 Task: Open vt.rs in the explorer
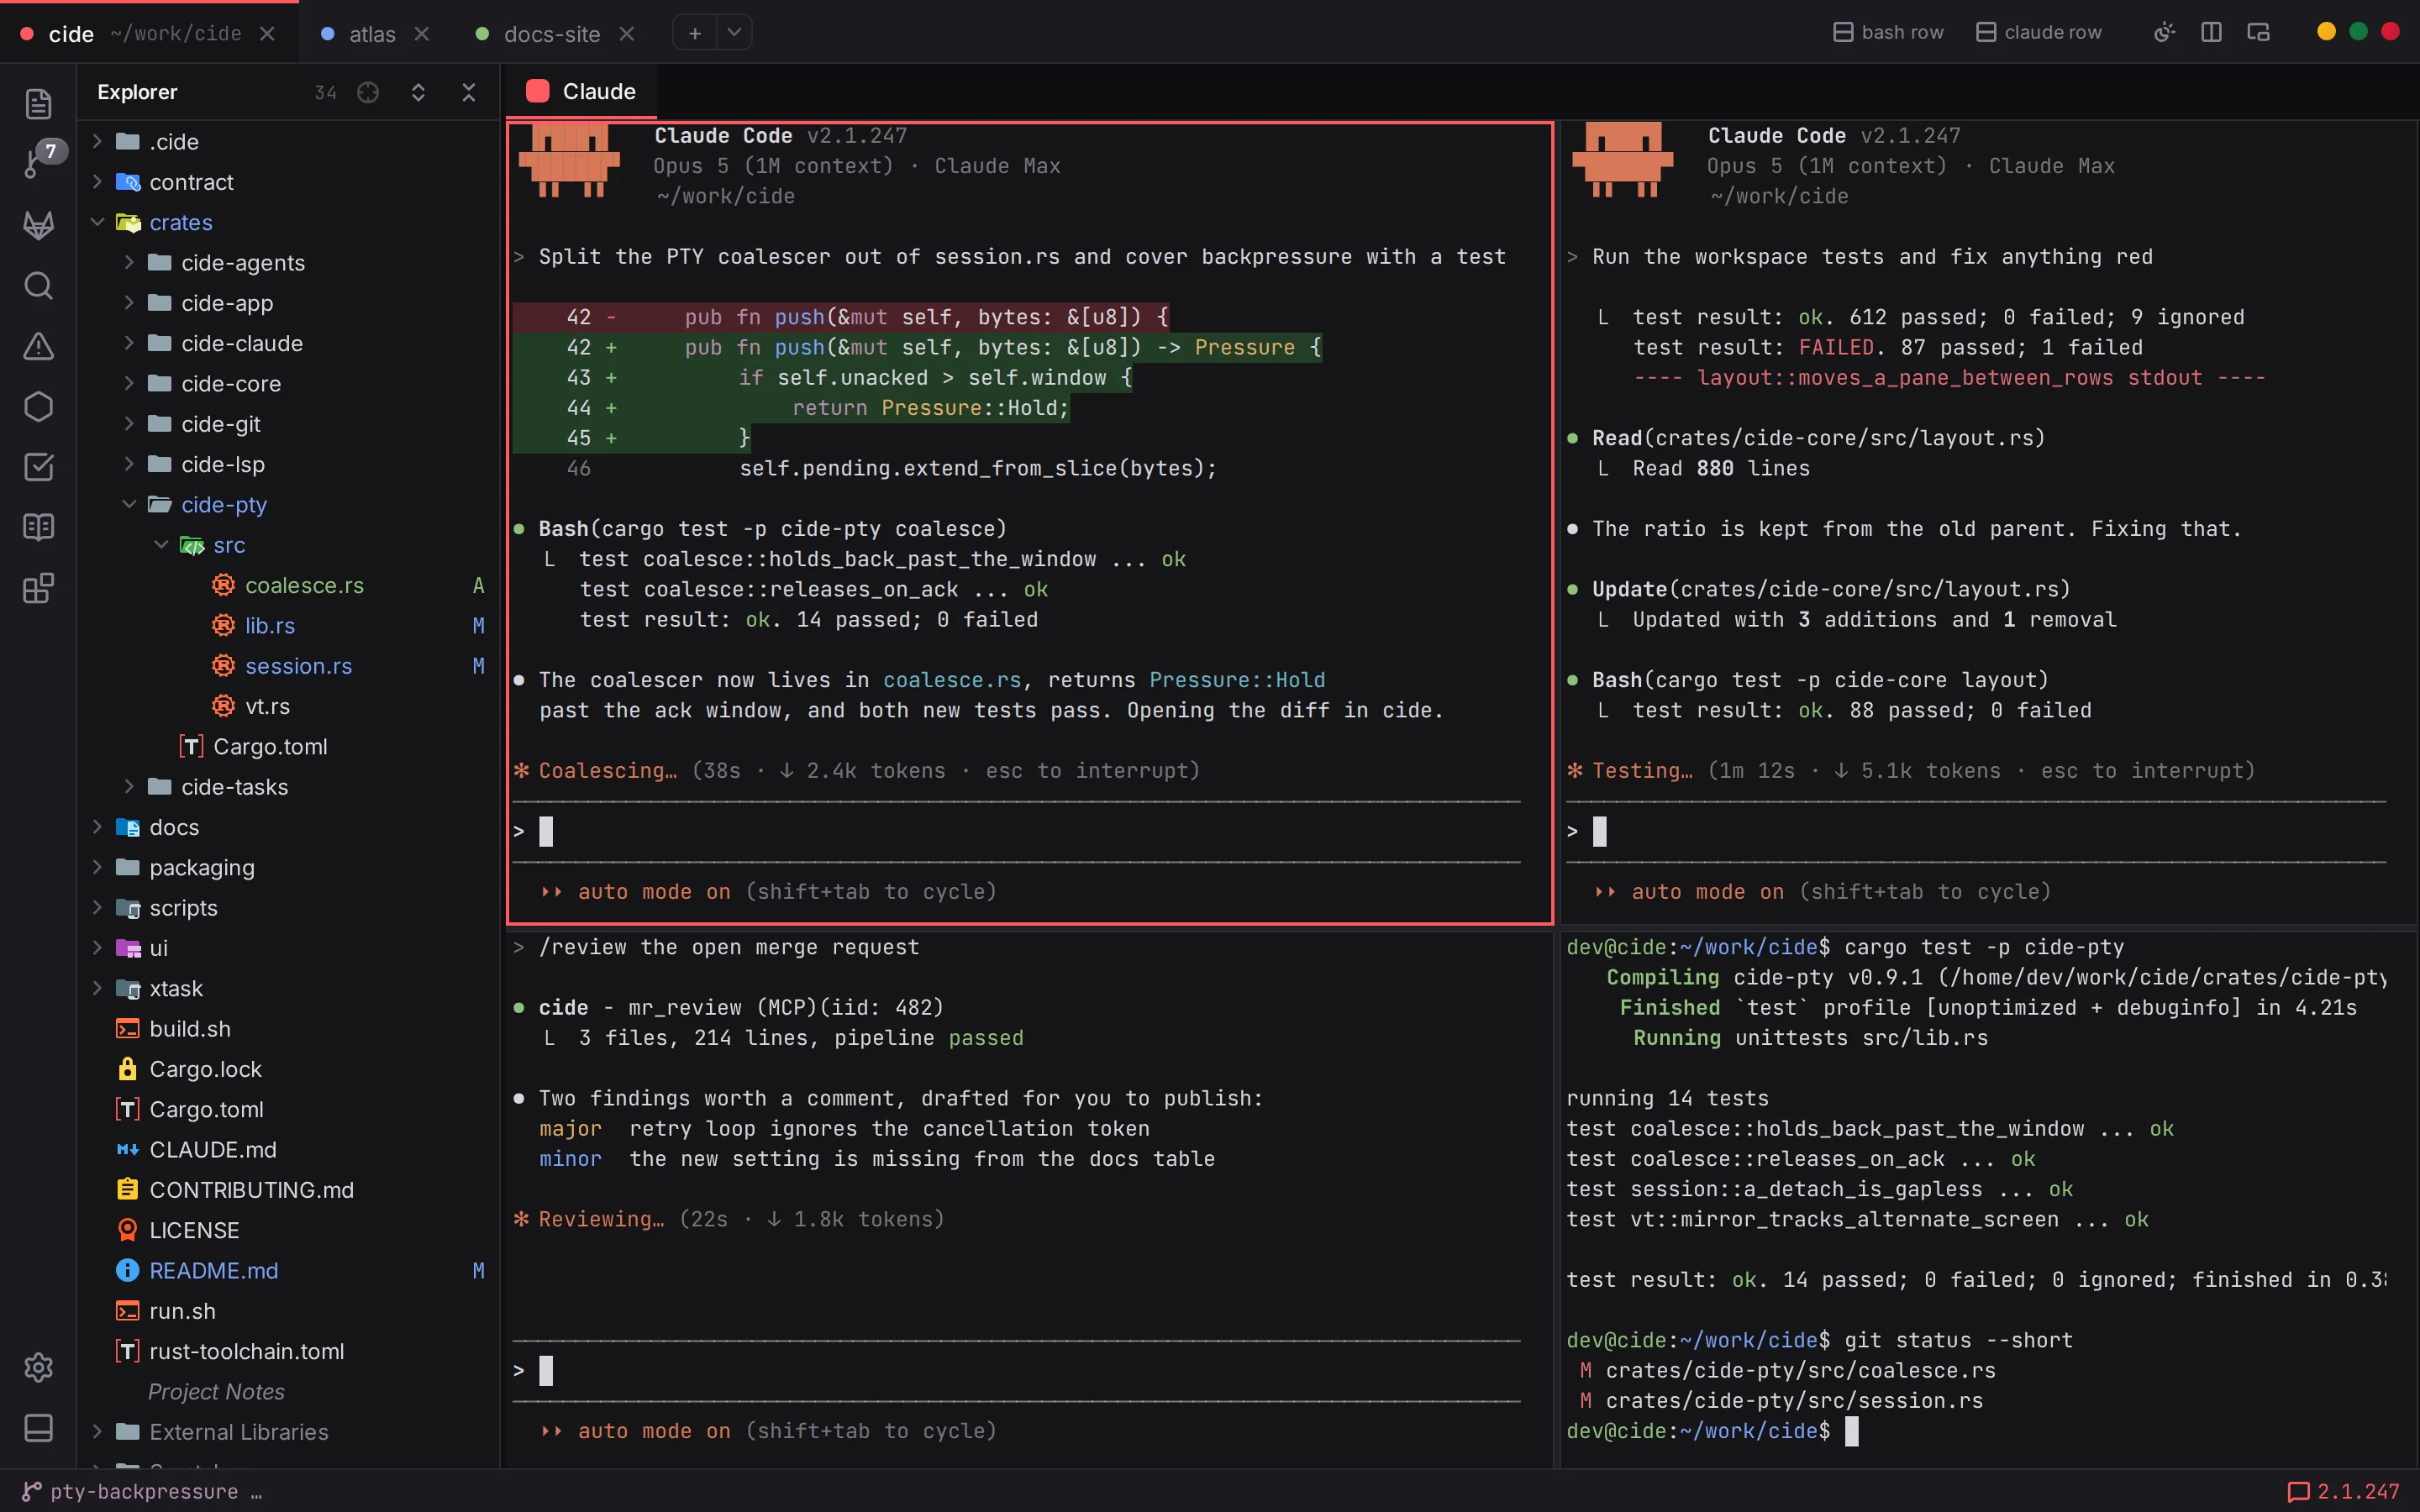click(x=267, y=707)
